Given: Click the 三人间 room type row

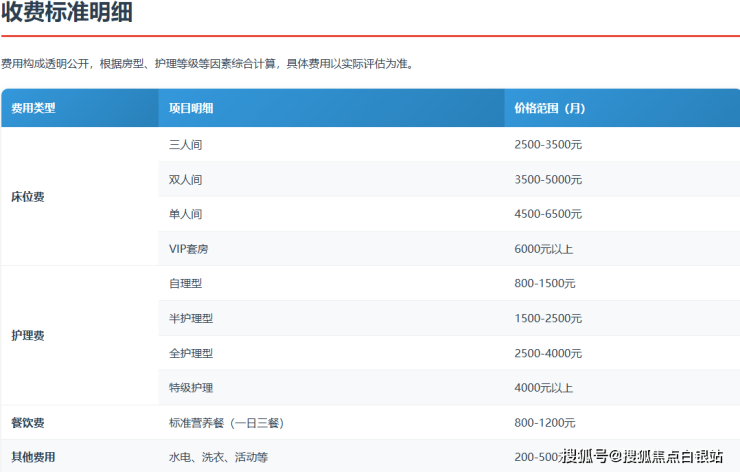Looking at the screenshot, I should pyautogui.click(x=186, y=145).
